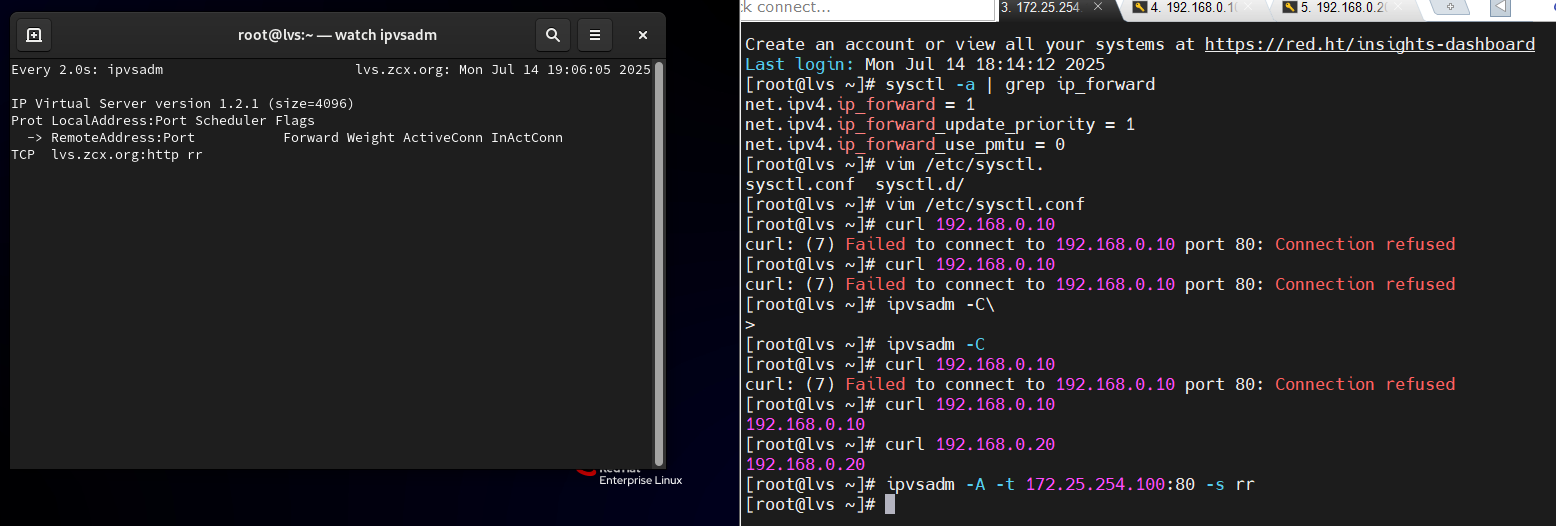Click key icon on tab 5. 192.168.0.20
Image resolution: width=1556 pixels, height=526 pixels.
[1290, 7]
